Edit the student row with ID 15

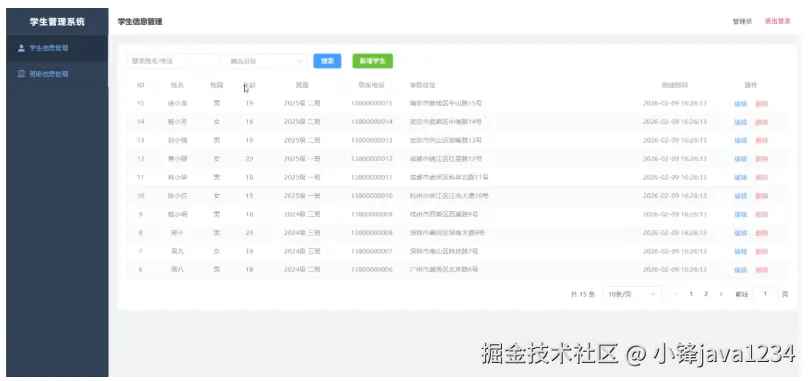[x=740, y=103]
